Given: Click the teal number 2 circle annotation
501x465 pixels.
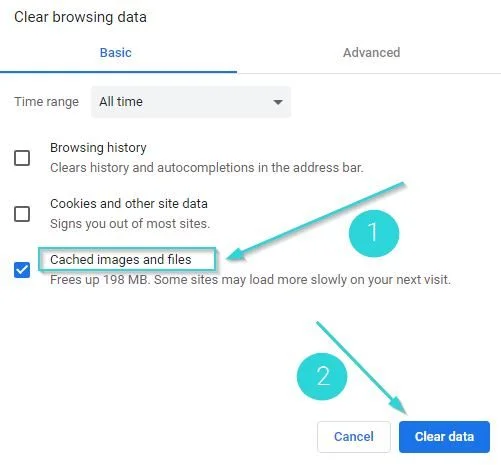Looking at the screenshot, I should tap(322, 376).
